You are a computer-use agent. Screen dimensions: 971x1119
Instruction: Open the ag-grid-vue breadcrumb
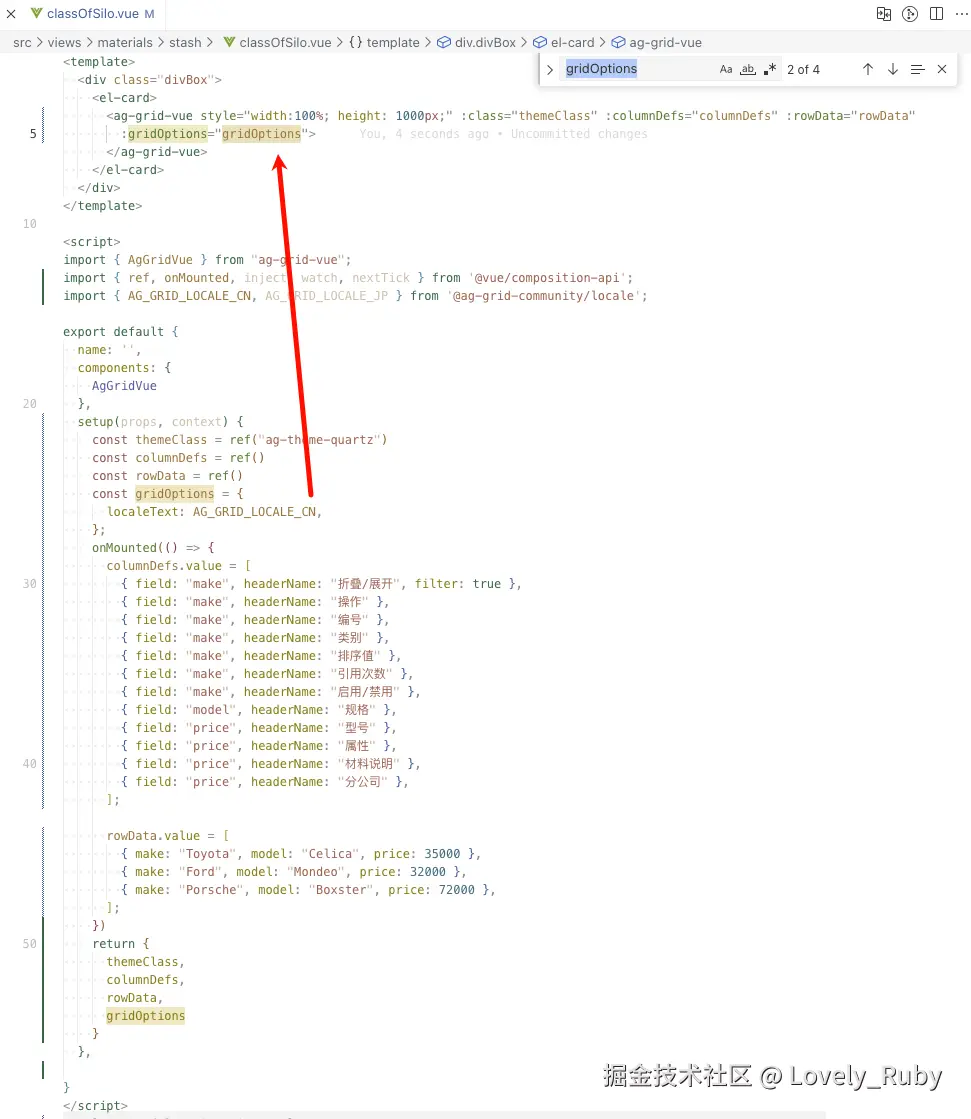(x=665, y=43)
